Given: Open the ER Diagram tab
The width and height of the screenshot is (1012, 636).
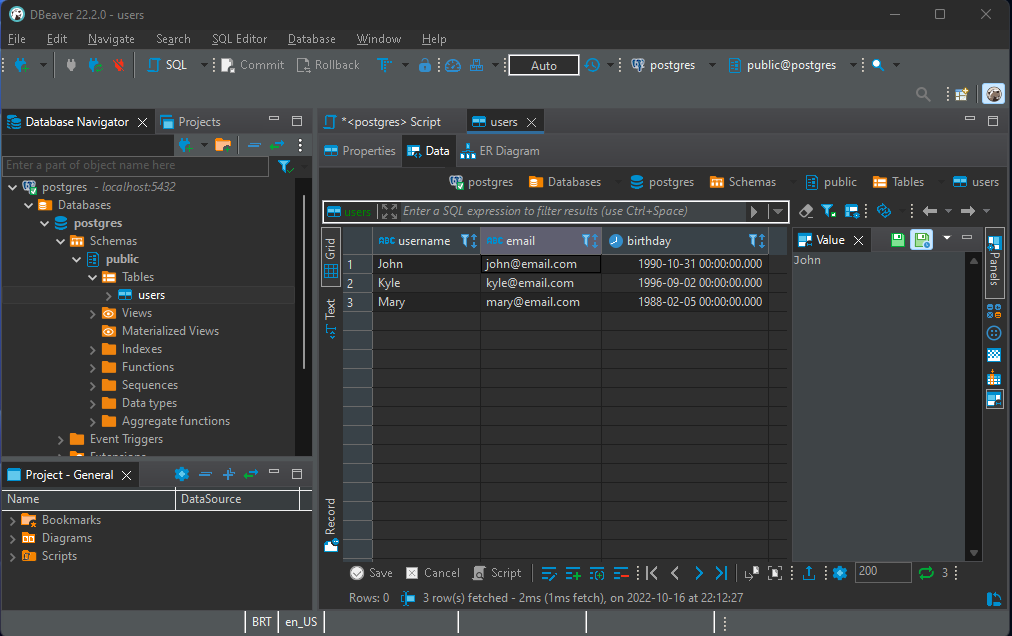Looking at the screenshot, I should click(x=500, y=151).
